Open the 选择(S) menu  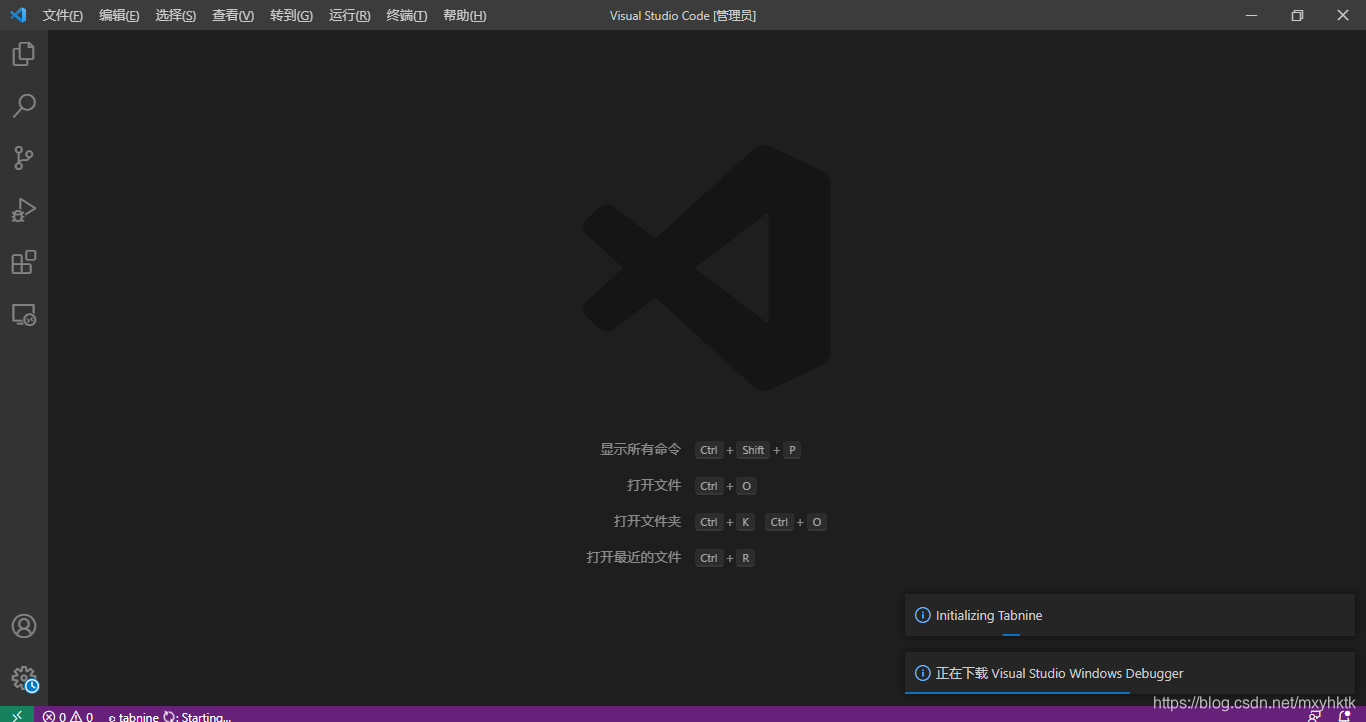[x=176, y=15]
